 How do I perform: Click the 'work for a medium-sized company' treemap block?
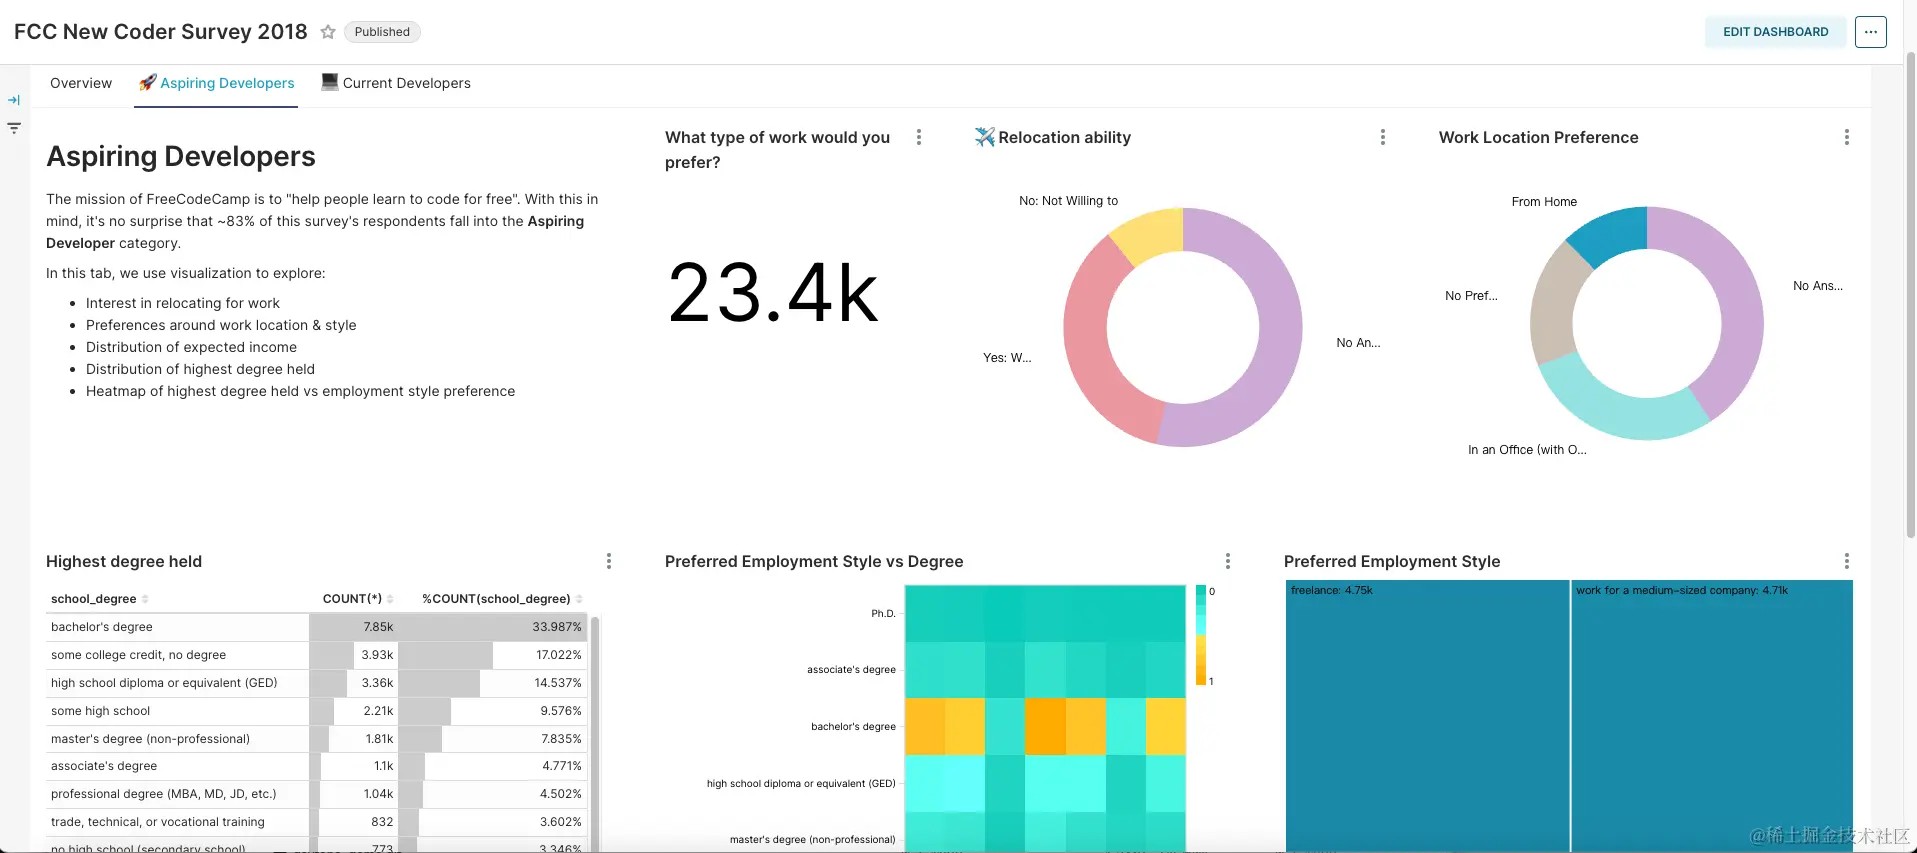(1712, 715)
